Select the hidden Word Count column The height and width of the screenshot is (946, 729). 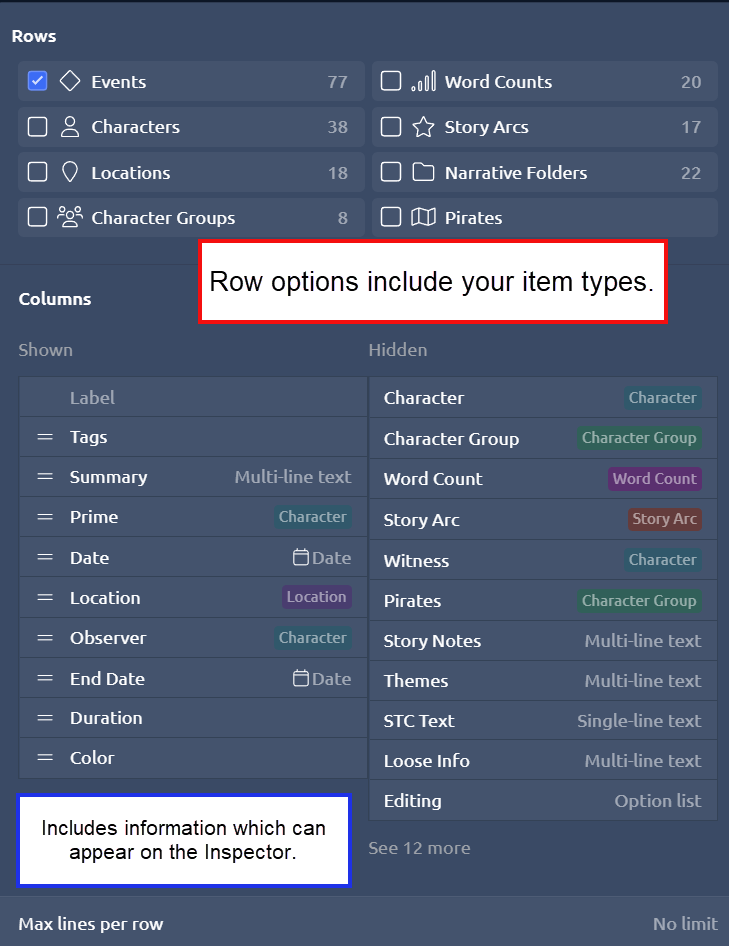pyautogui.click(x=433, y=479)
